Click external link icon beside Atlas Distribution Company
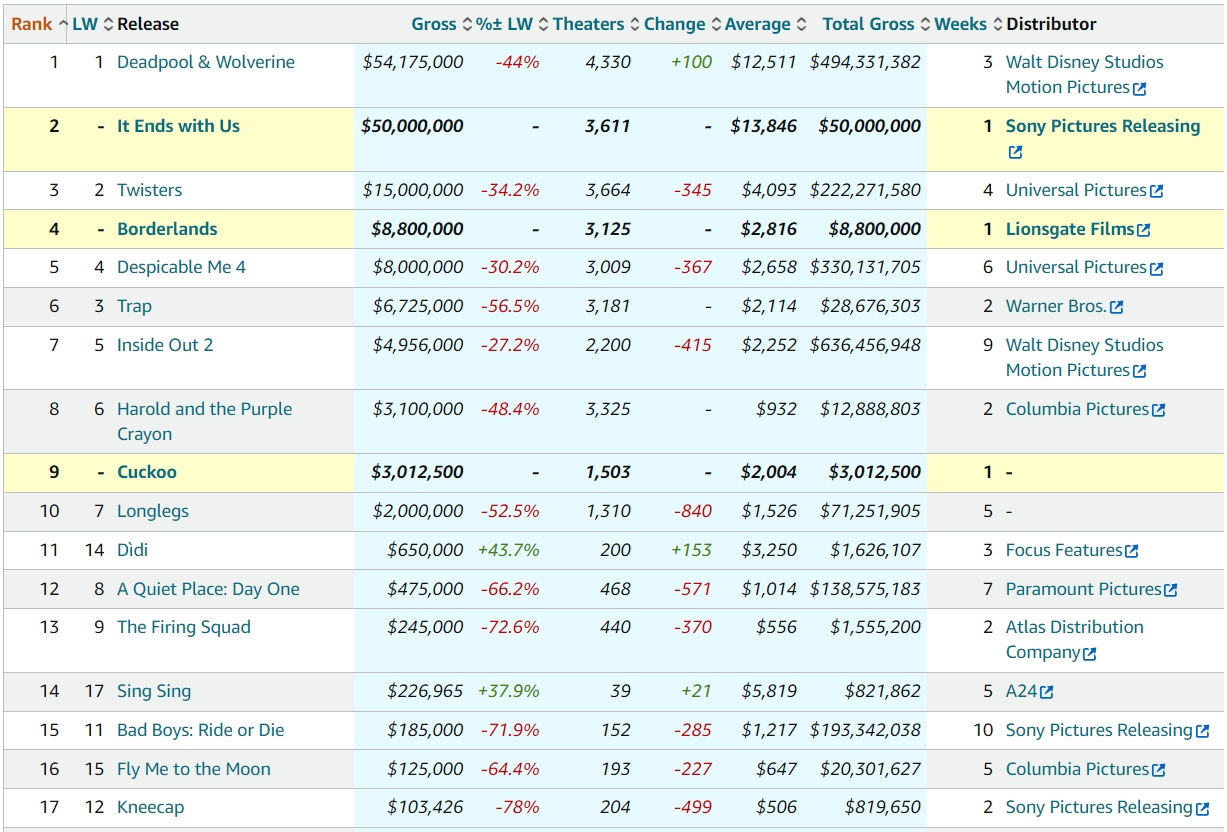This screenshot has width=1227, height=832. [1090, 654]
